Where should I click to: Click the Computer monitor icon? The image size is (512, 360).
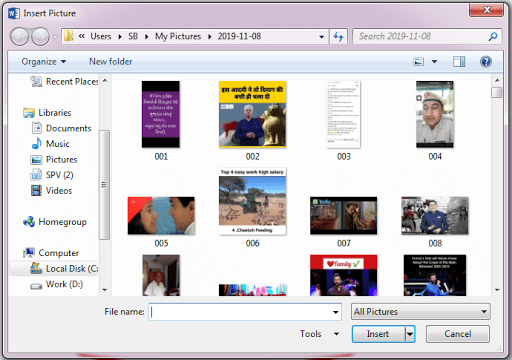(29, 253)
